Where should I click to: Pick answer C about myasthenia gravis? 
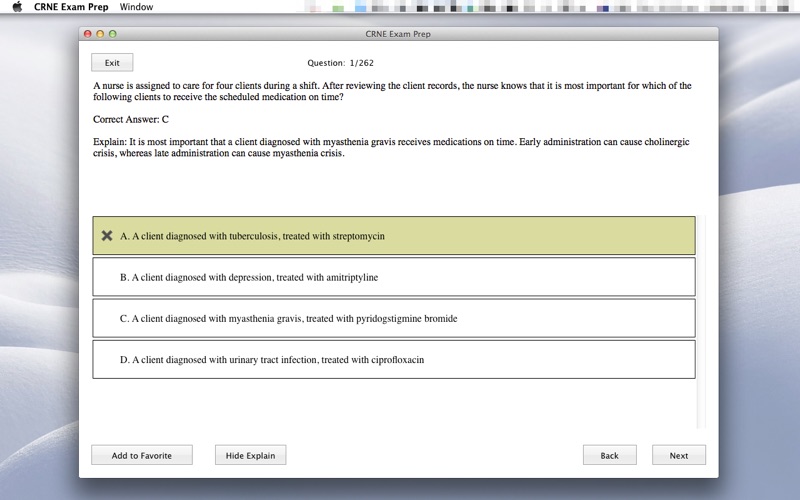(x=394, y=318)
